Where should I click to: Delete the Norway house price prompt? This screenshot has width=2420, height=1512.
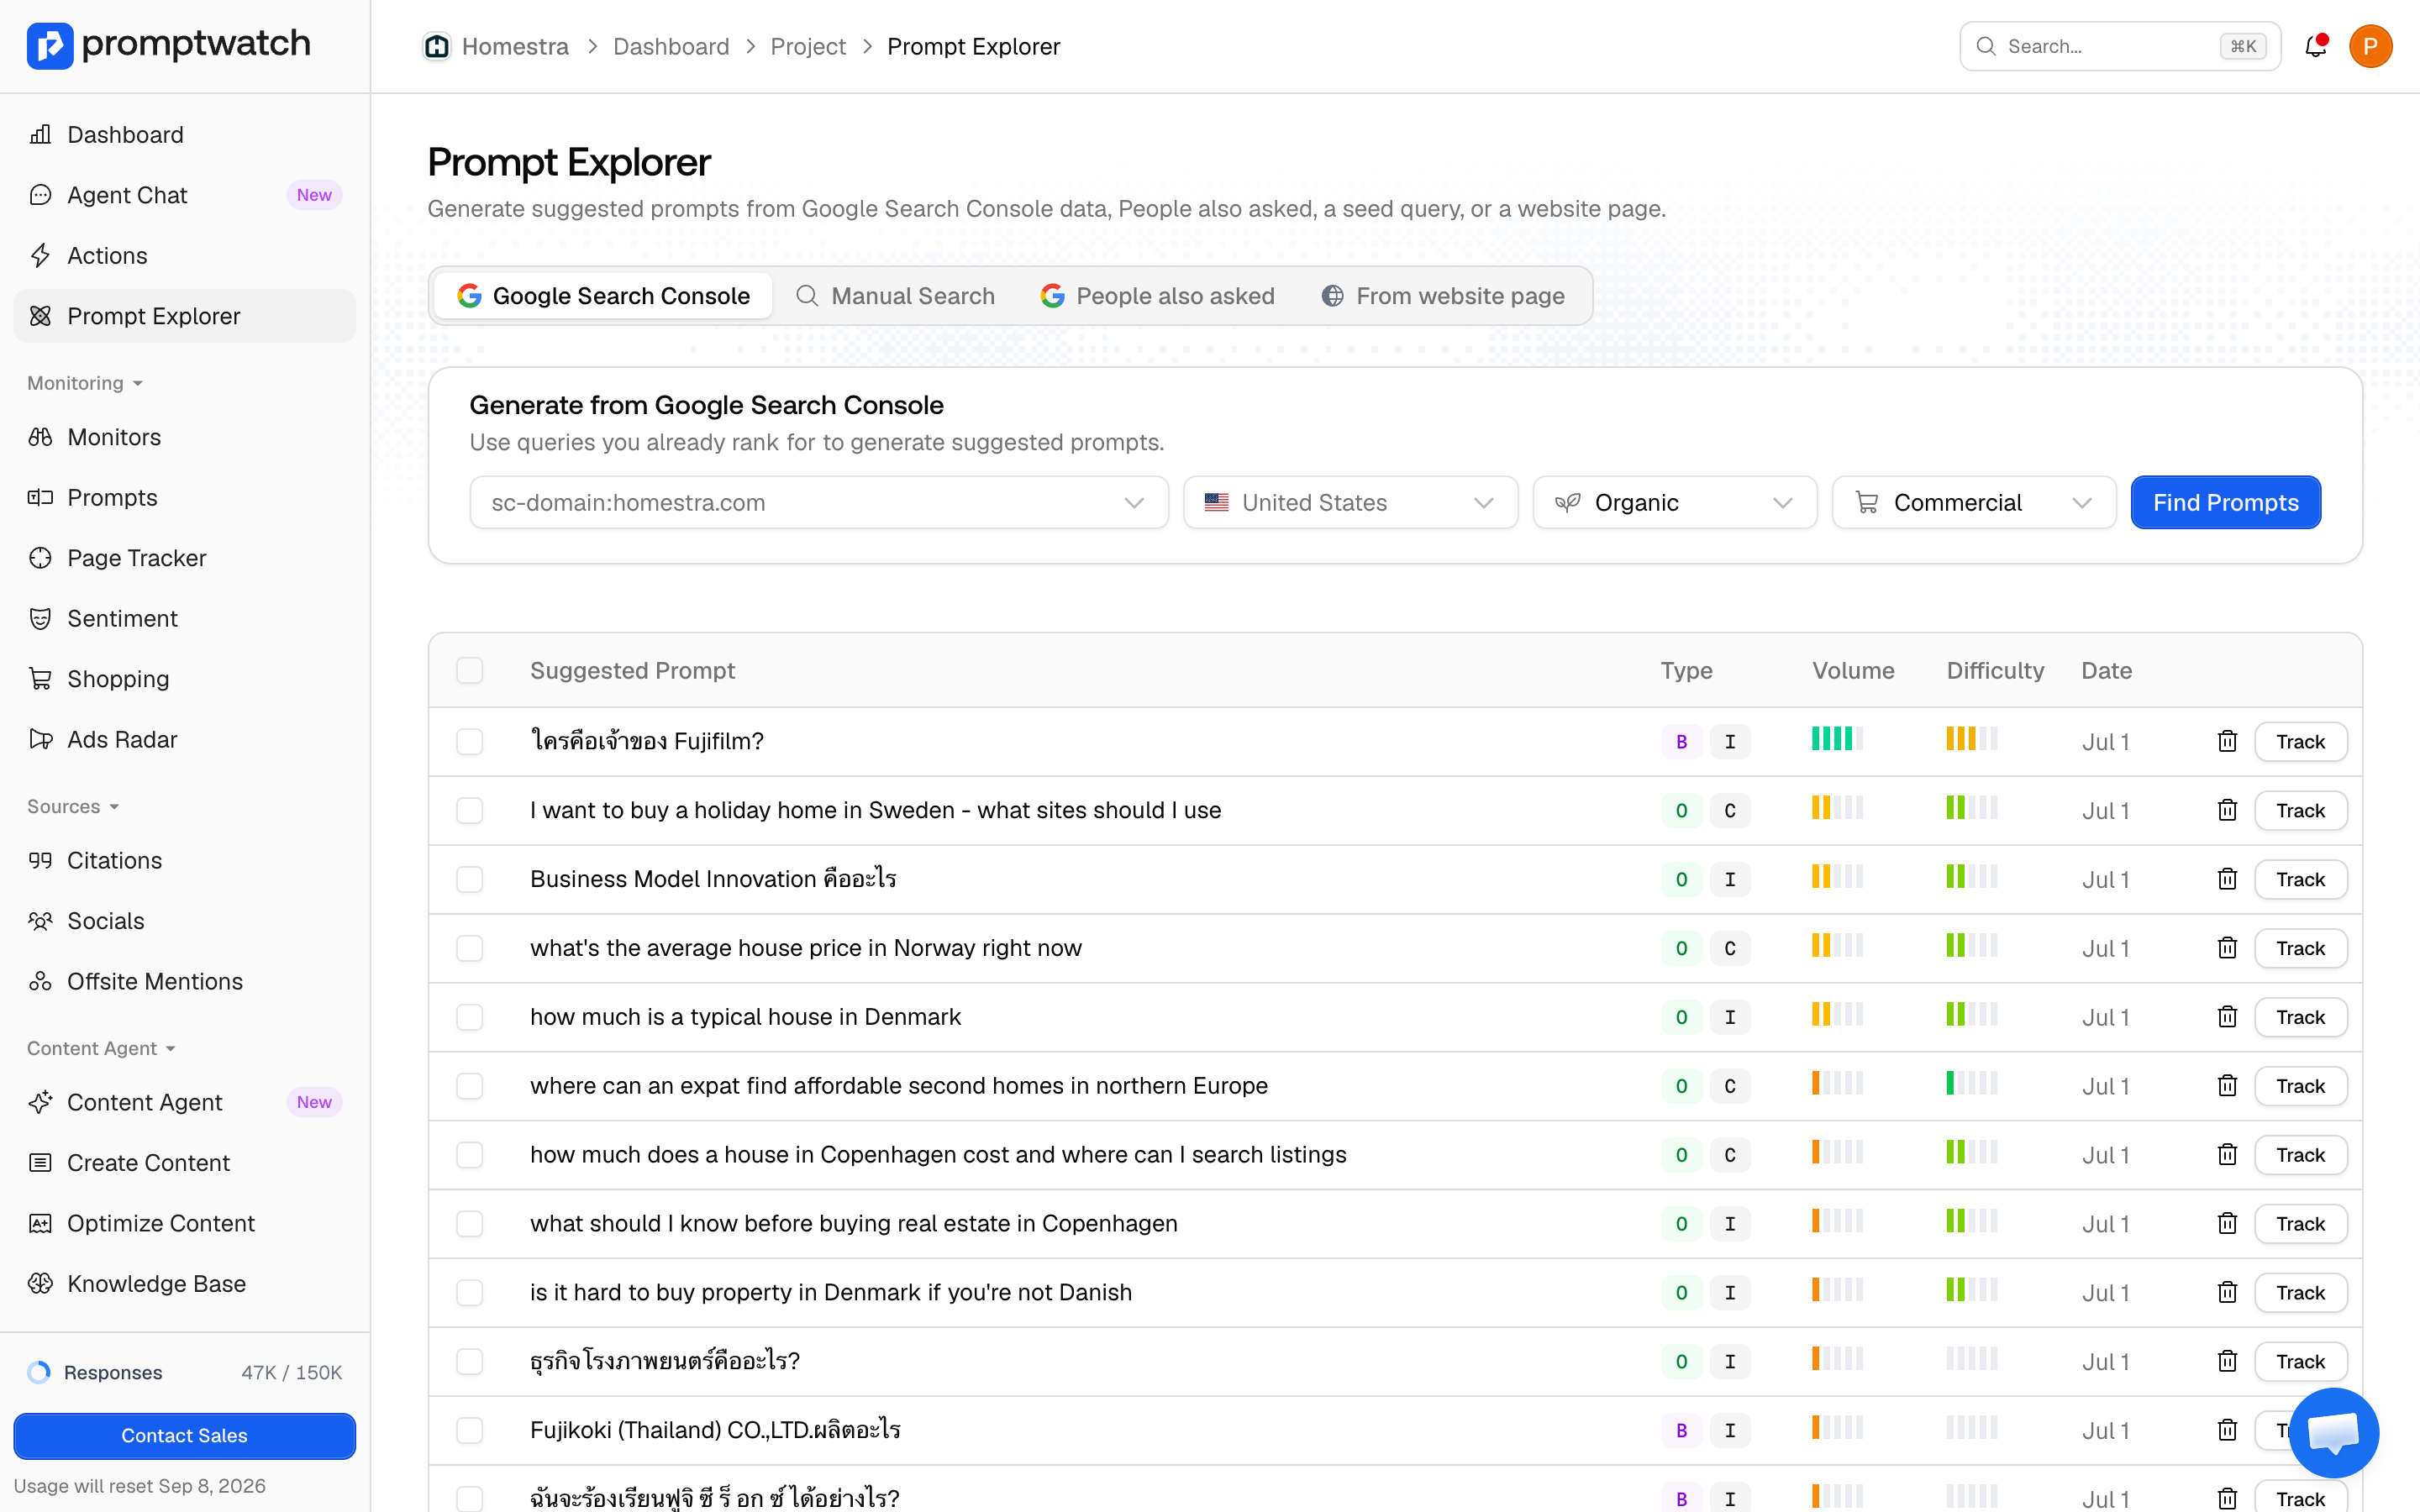[x=2227, y=948]
